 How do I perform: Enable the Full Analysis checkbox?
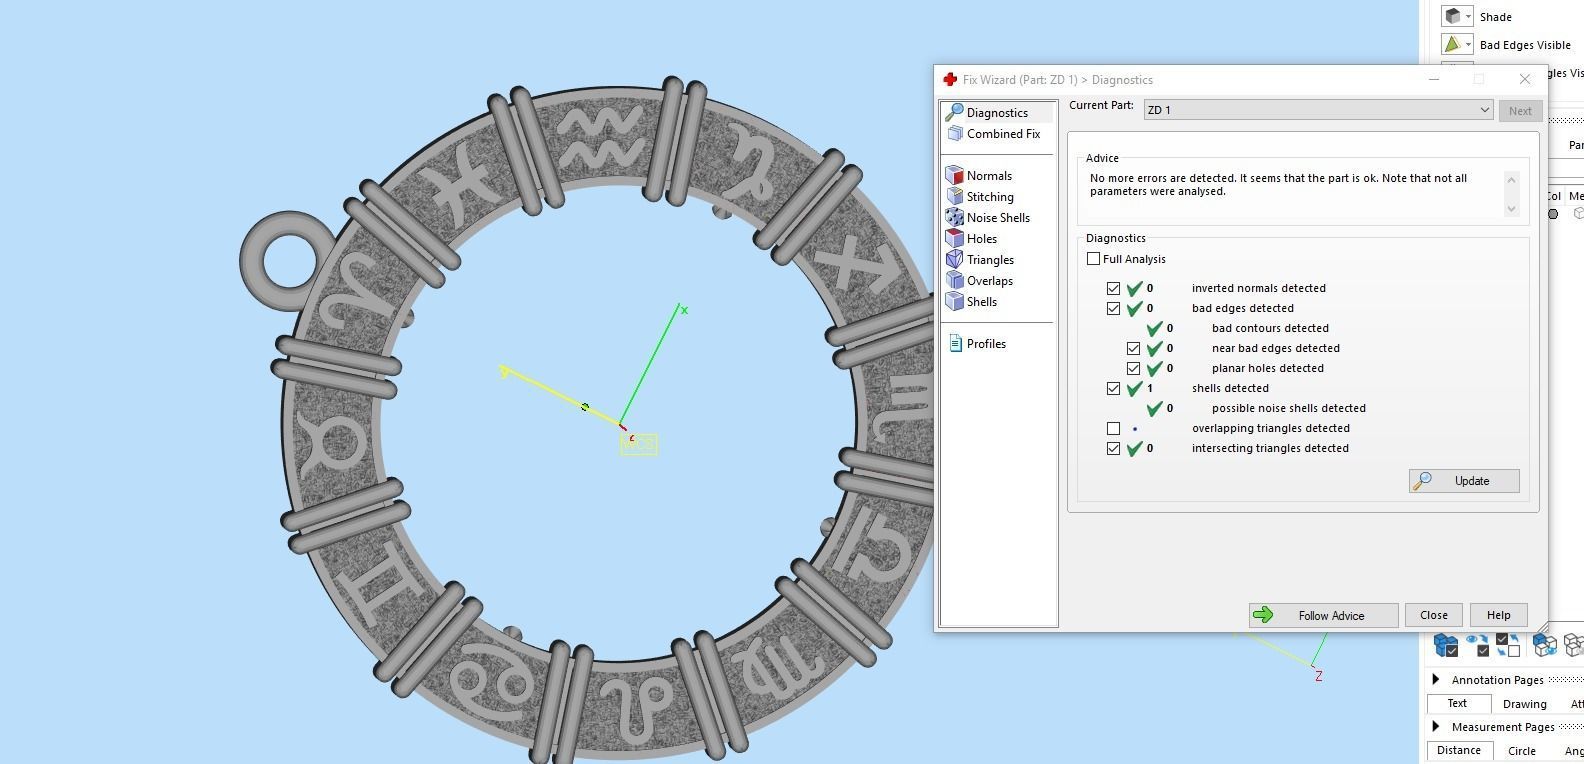click(x=1093, y=259)
